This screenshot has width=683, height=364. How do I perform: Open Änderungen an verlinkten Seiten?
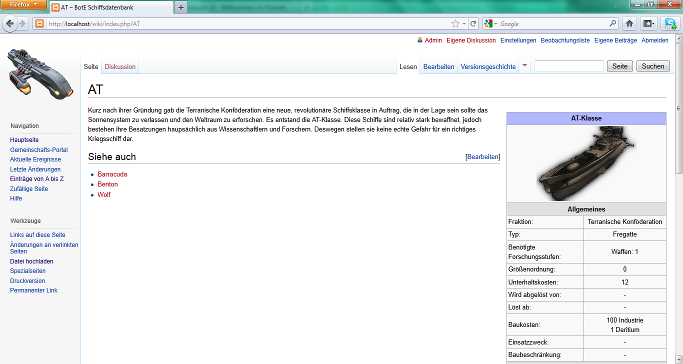pos(44,248)
